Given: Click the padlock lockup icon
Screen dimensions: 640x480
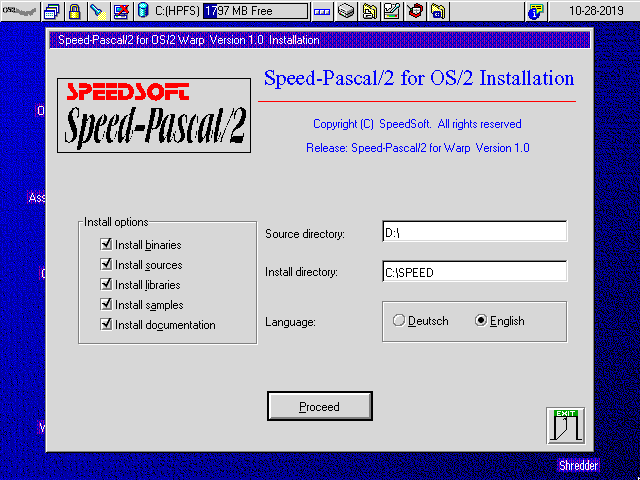Looking at the screenshot, I should [74, 11].
